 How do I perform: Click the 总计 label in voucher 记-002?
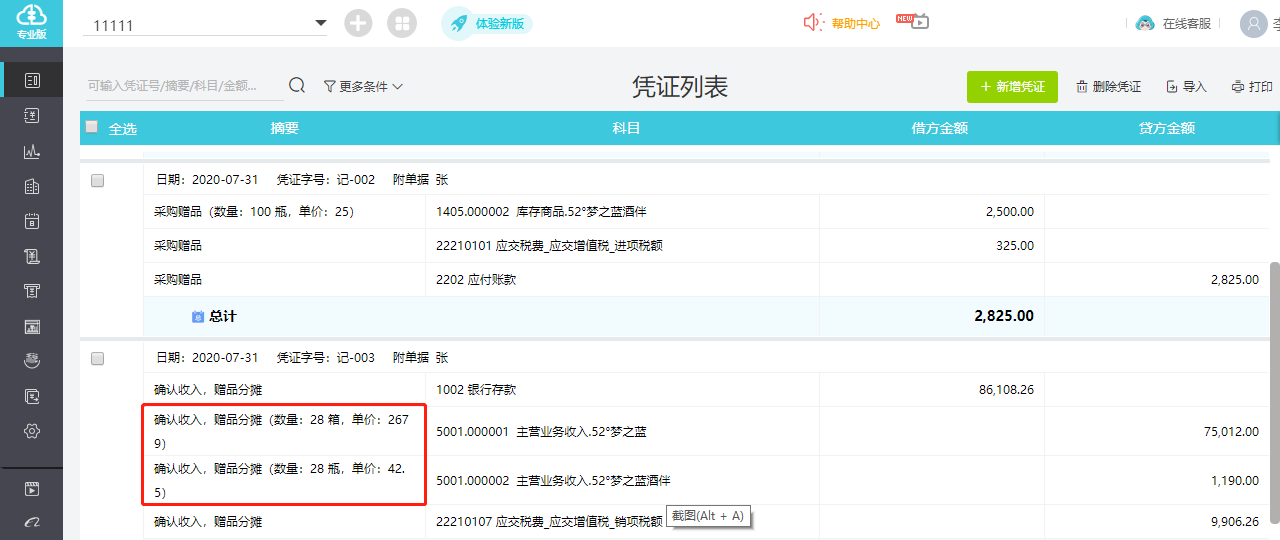(223, 316)
